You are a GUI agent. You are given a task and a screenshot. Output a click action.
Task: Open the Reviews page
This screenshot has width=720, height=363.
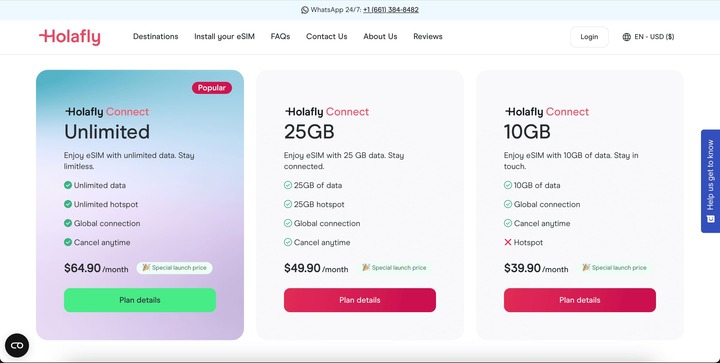coord(428,36)
